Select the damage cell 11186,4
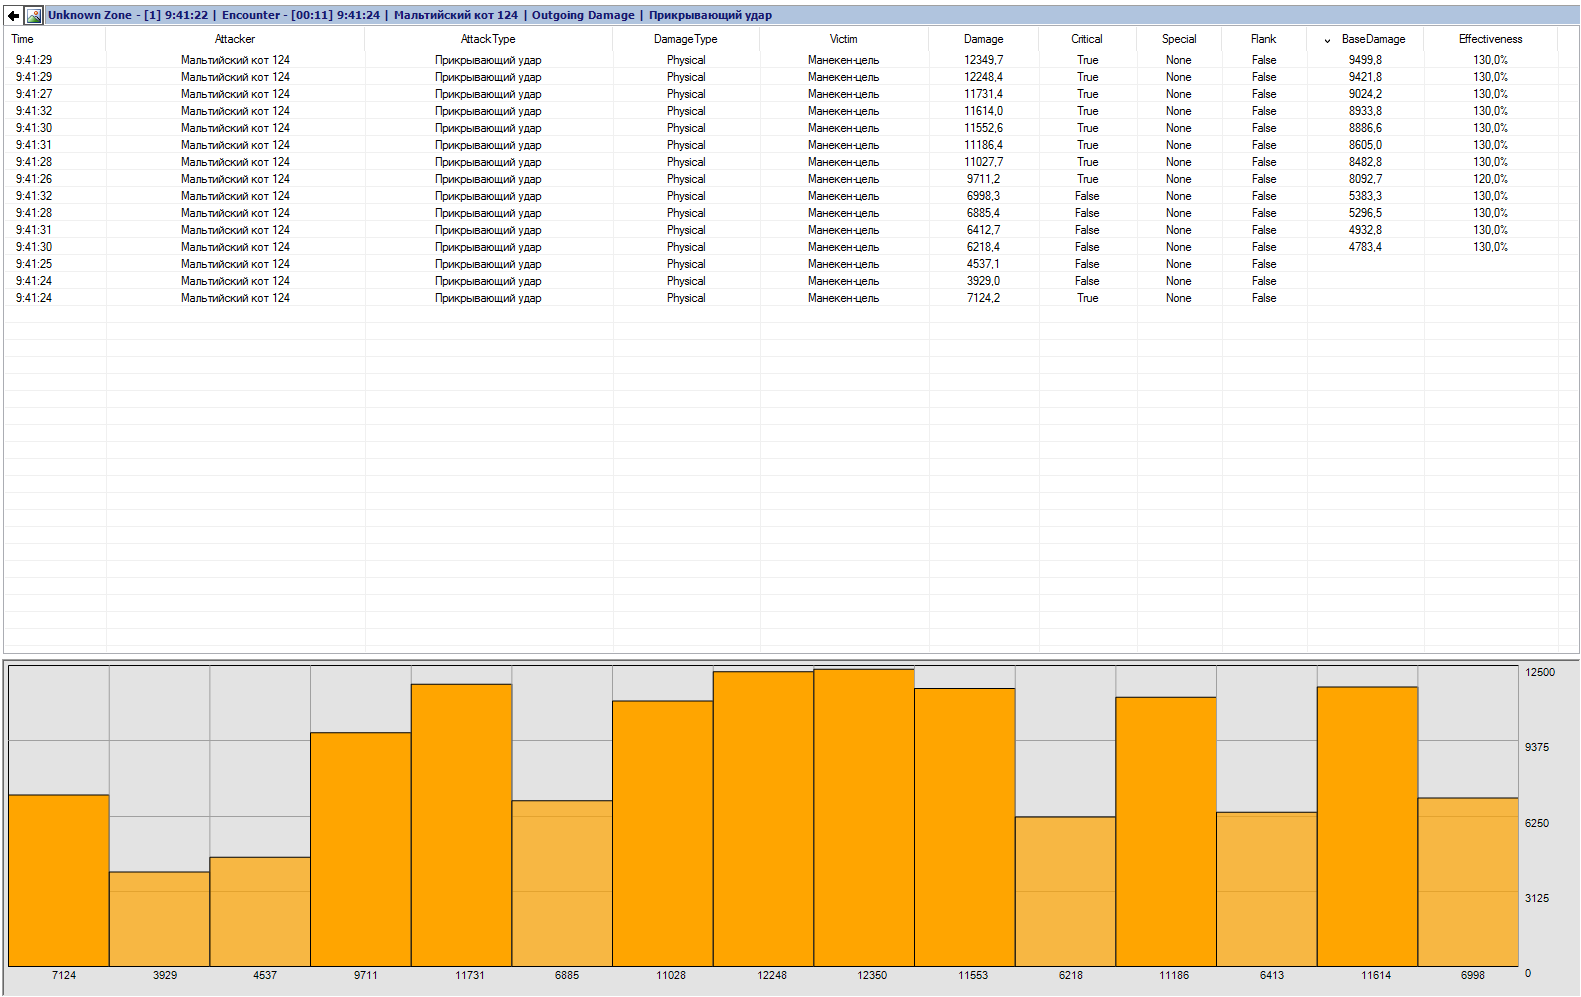This screenshot has width=1581, height=997. coord(983,145)
